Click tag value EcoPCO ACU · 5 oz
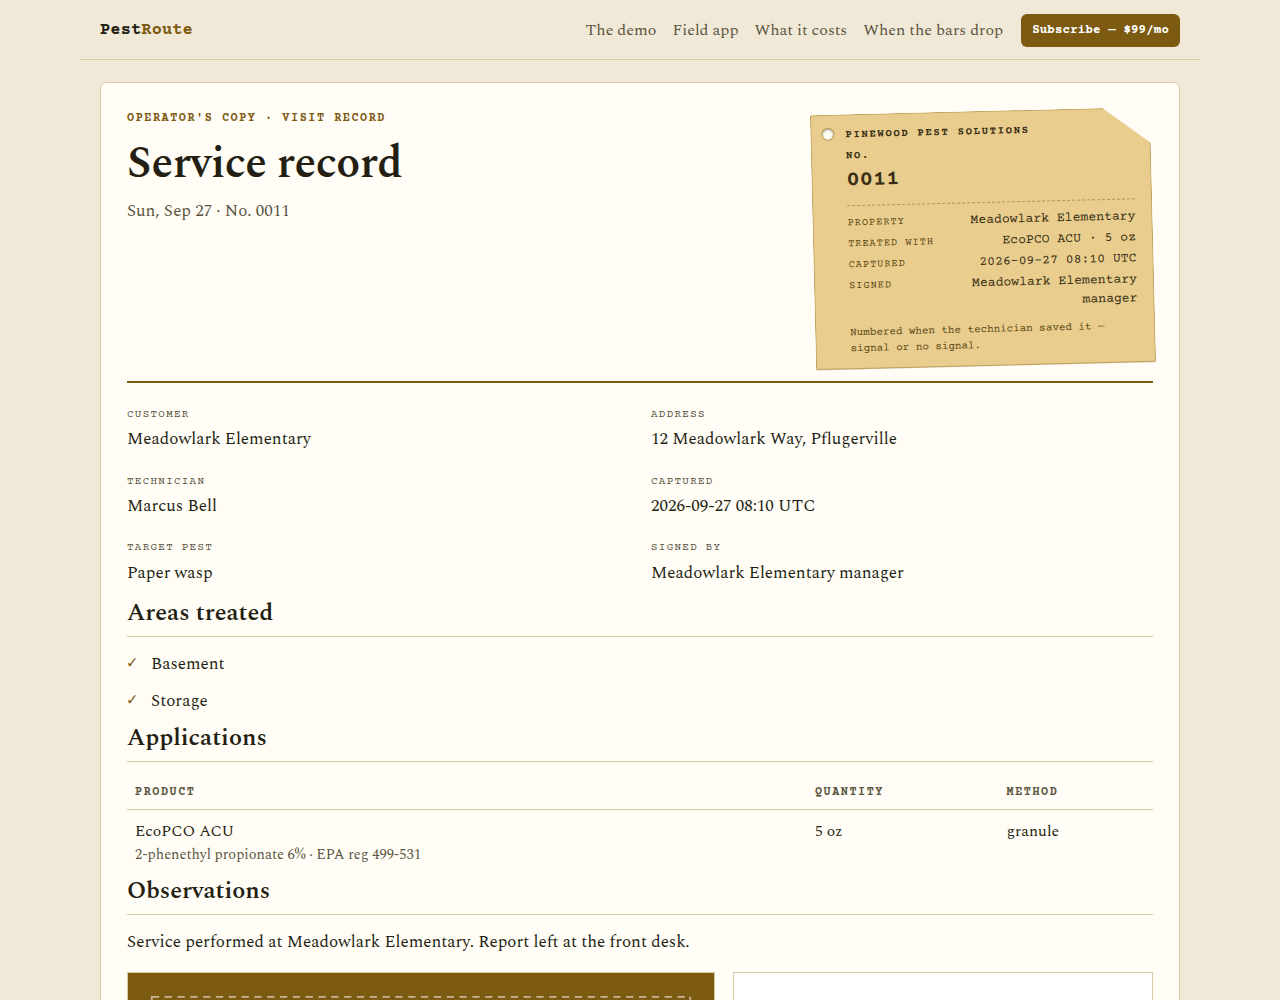 coord(1069,238)
